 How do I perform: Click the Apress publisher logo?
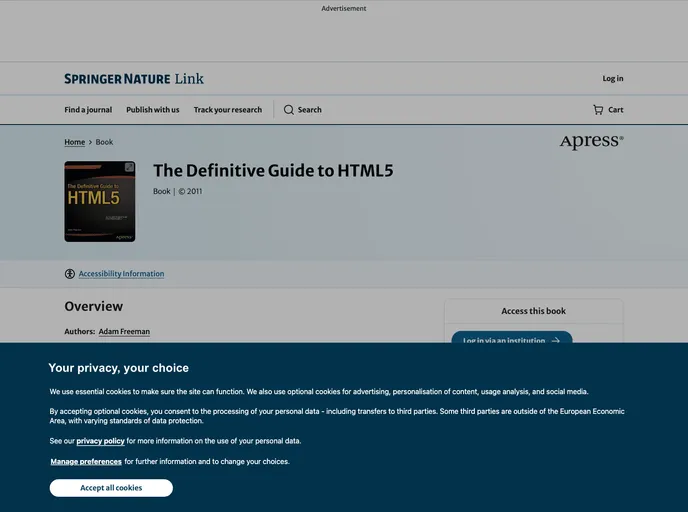(x=591, y=142)
